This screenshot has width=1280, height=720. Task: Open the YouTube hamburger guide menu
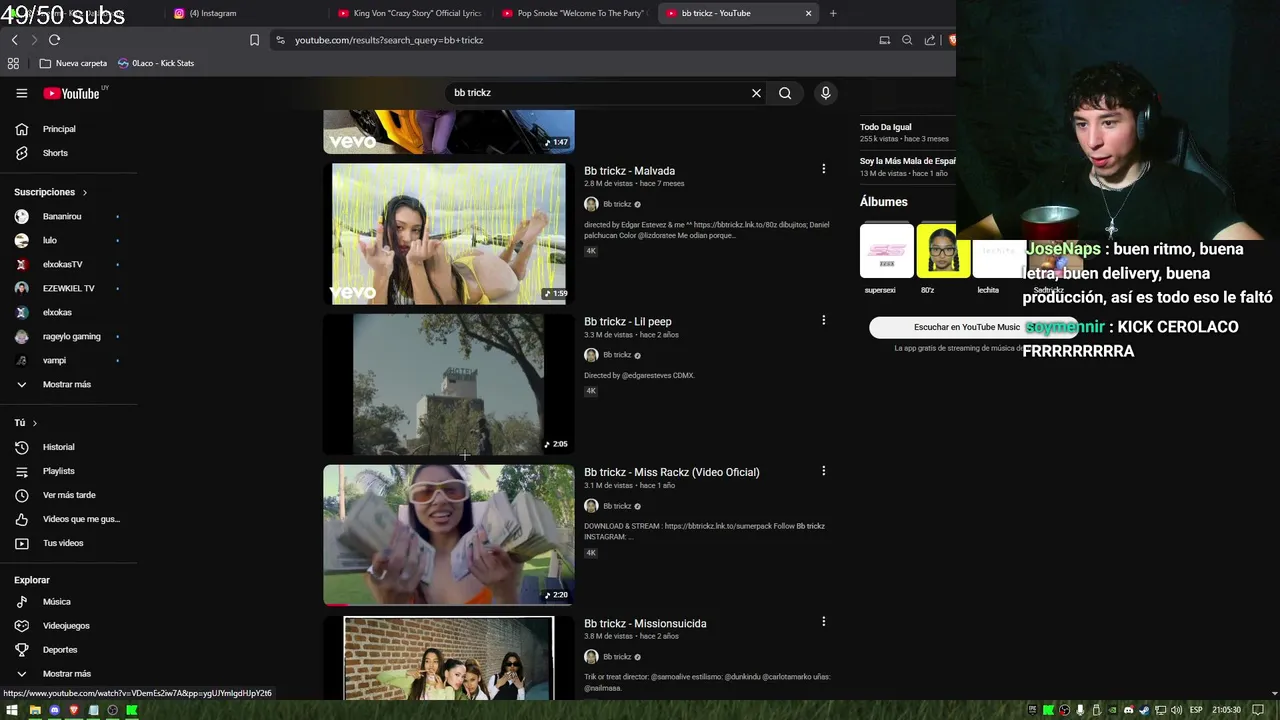tap(21, 93)
